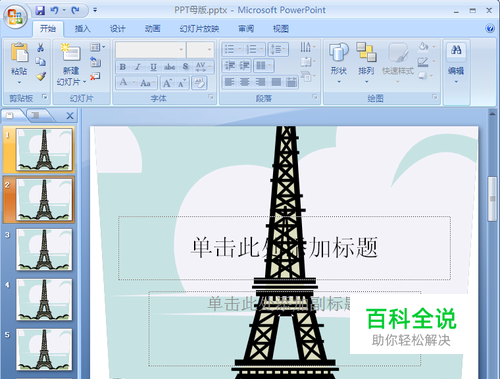The height and width of the screenshot is (379, 500).
Task: Open the font size combo box
Action: click(200, 50)
